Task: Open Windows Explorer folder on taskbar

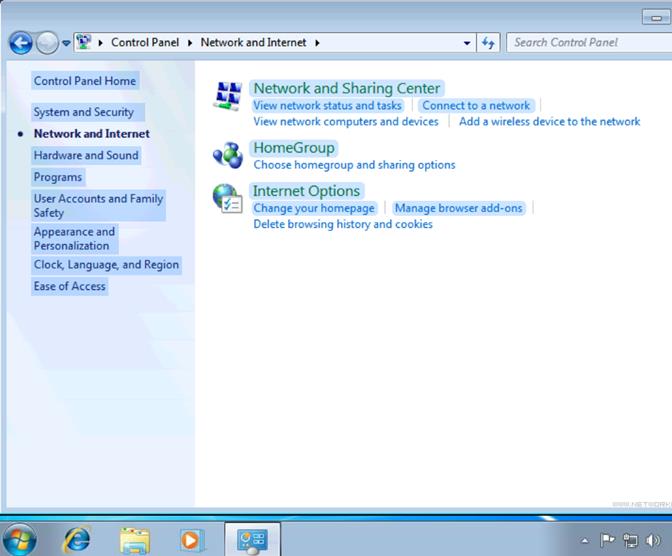Action: click(135, 540)
